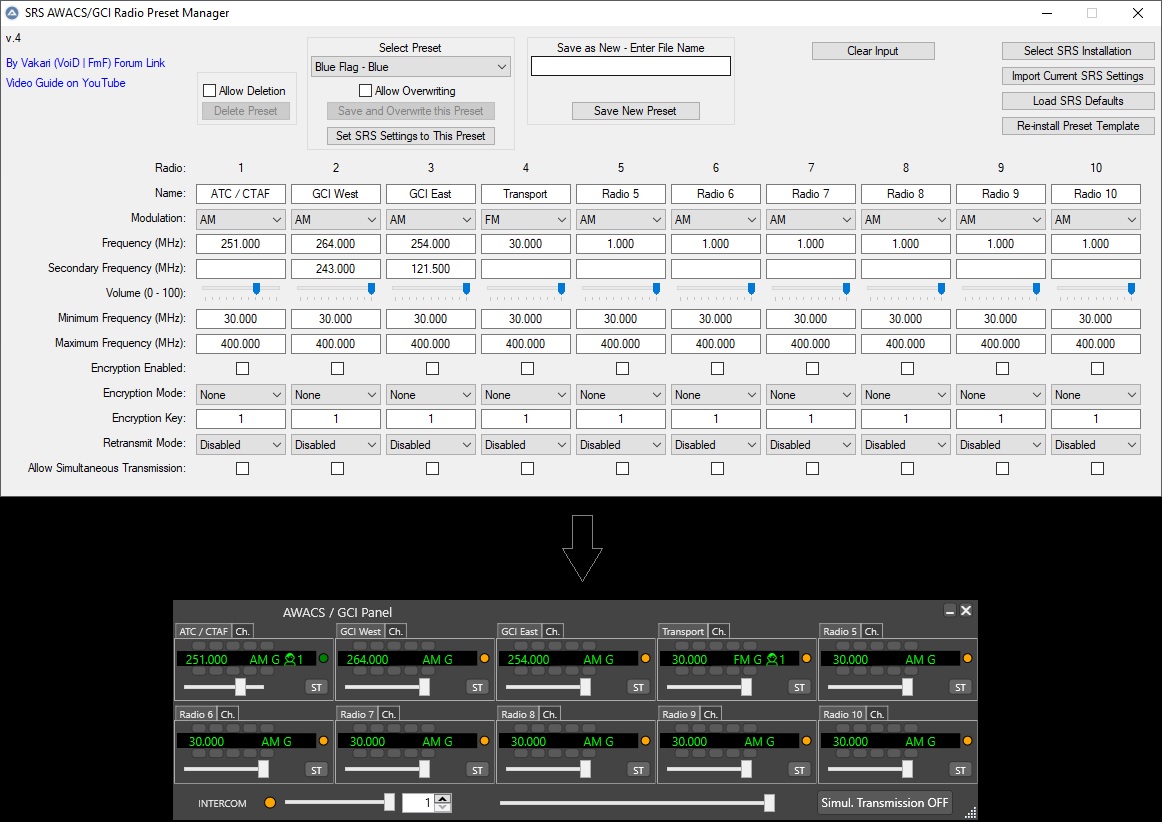Open Retransmit Mode dropdown for radio 10
Image resolution: width=1162 pixels, height=822 pixels.
1095,445
